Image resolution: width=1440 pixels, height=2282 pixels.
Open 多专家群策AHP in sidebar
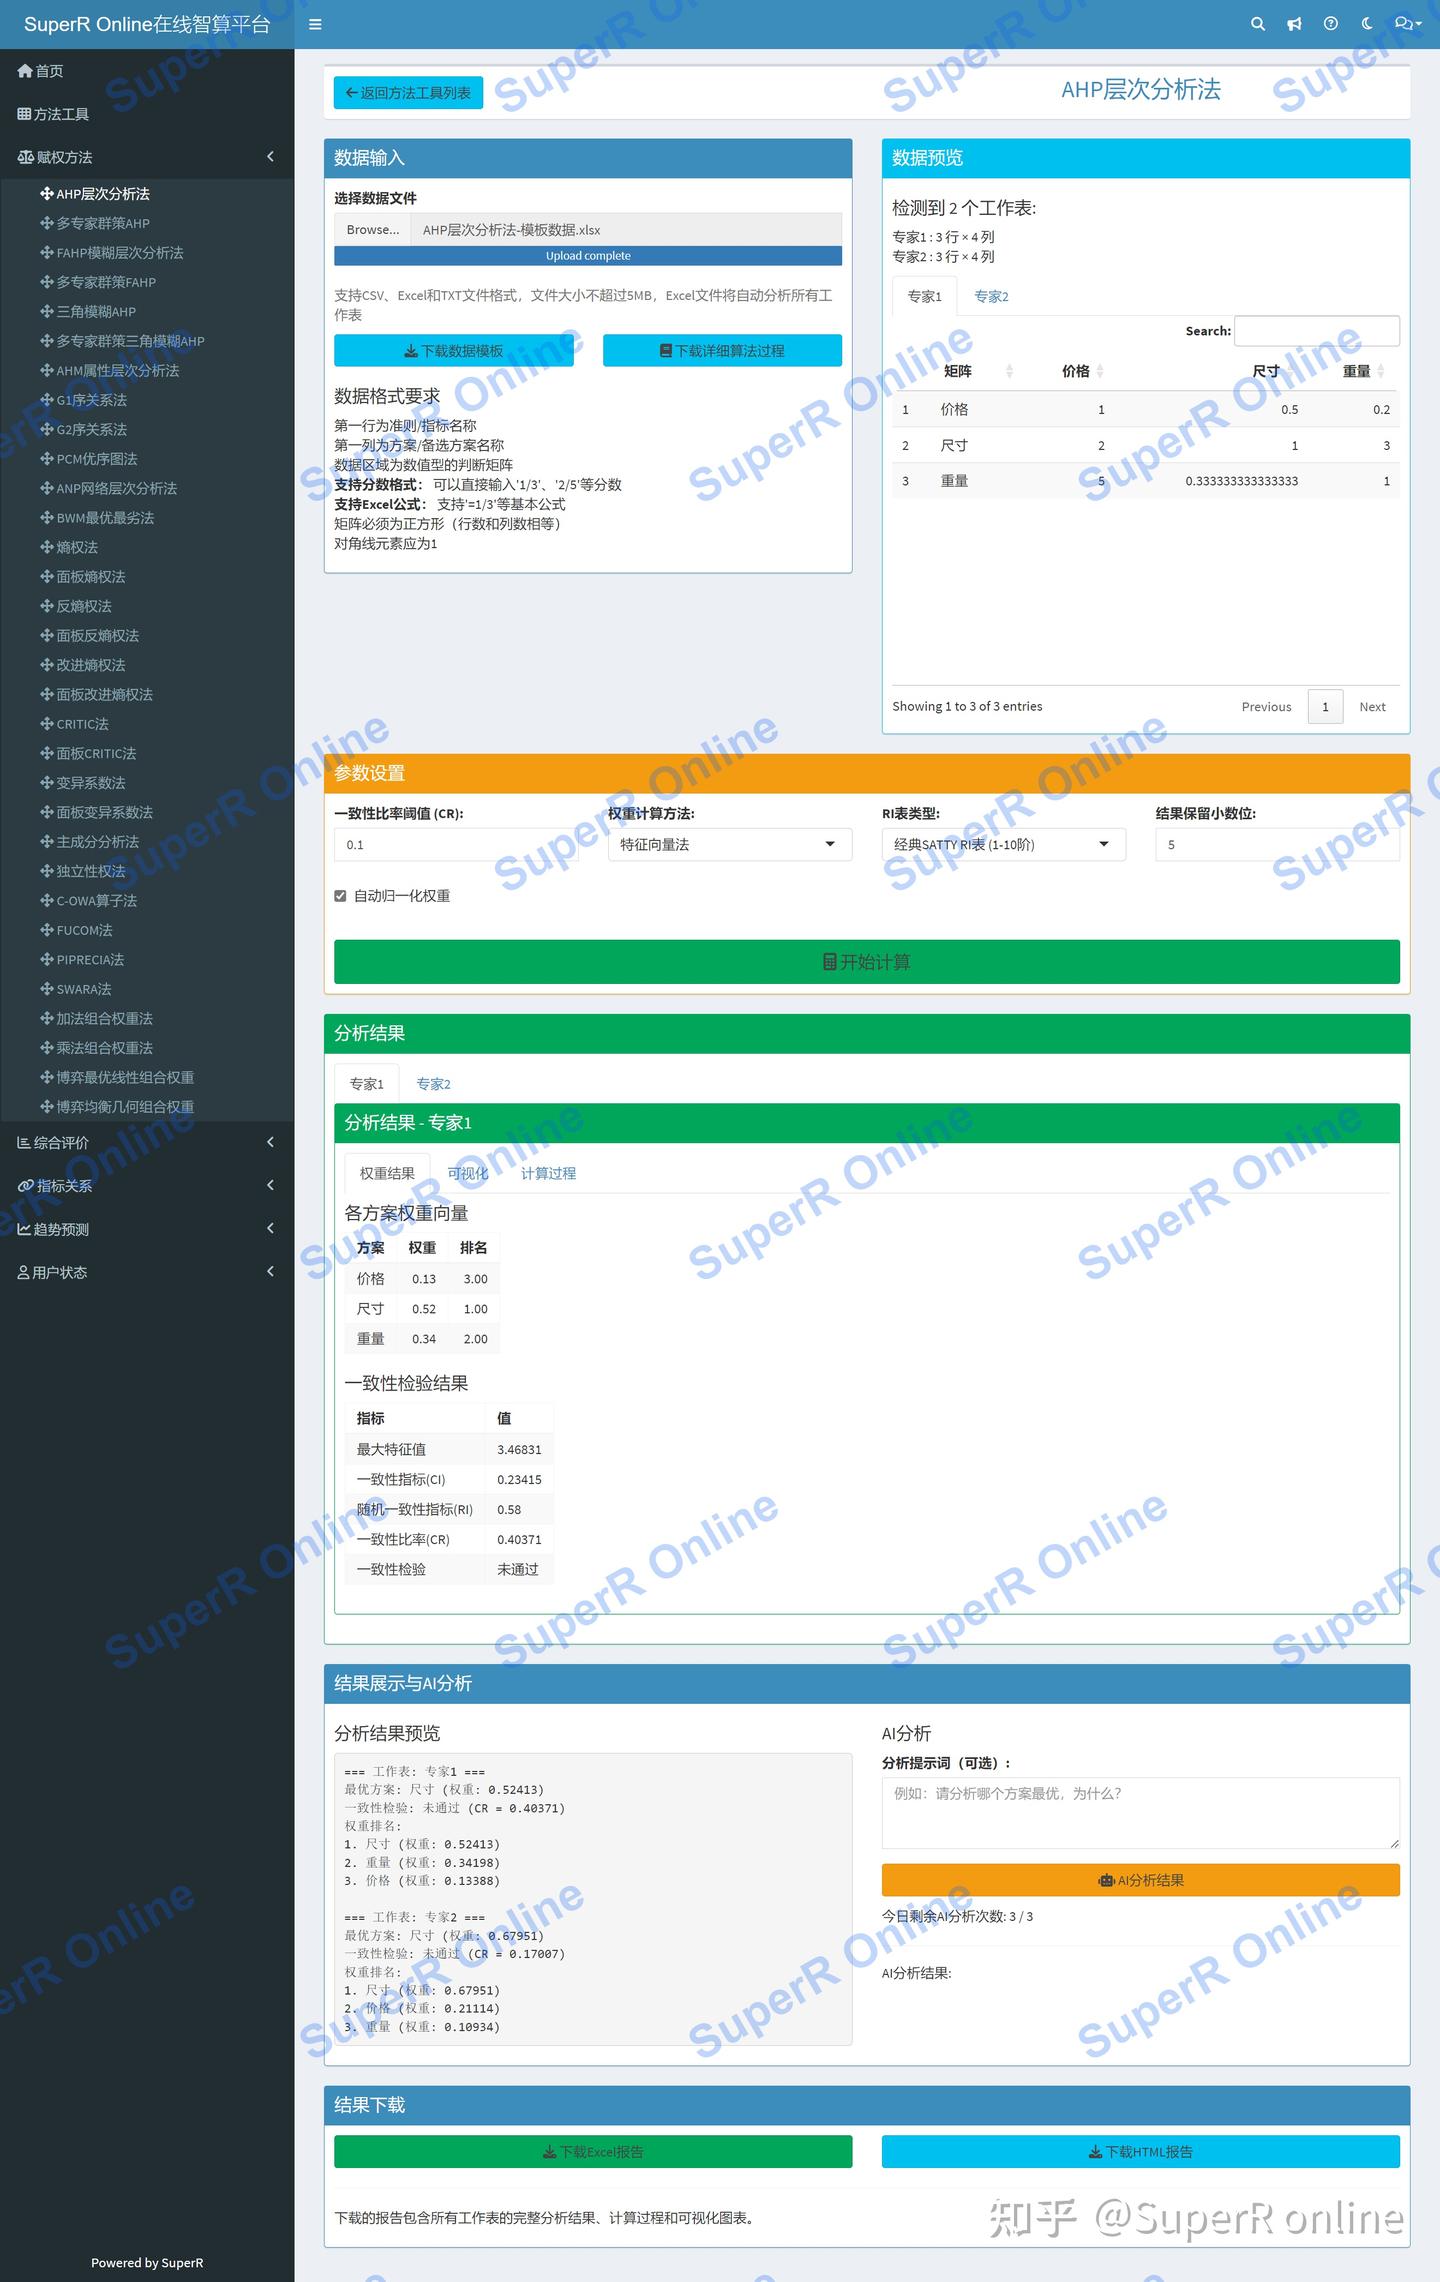103,224
